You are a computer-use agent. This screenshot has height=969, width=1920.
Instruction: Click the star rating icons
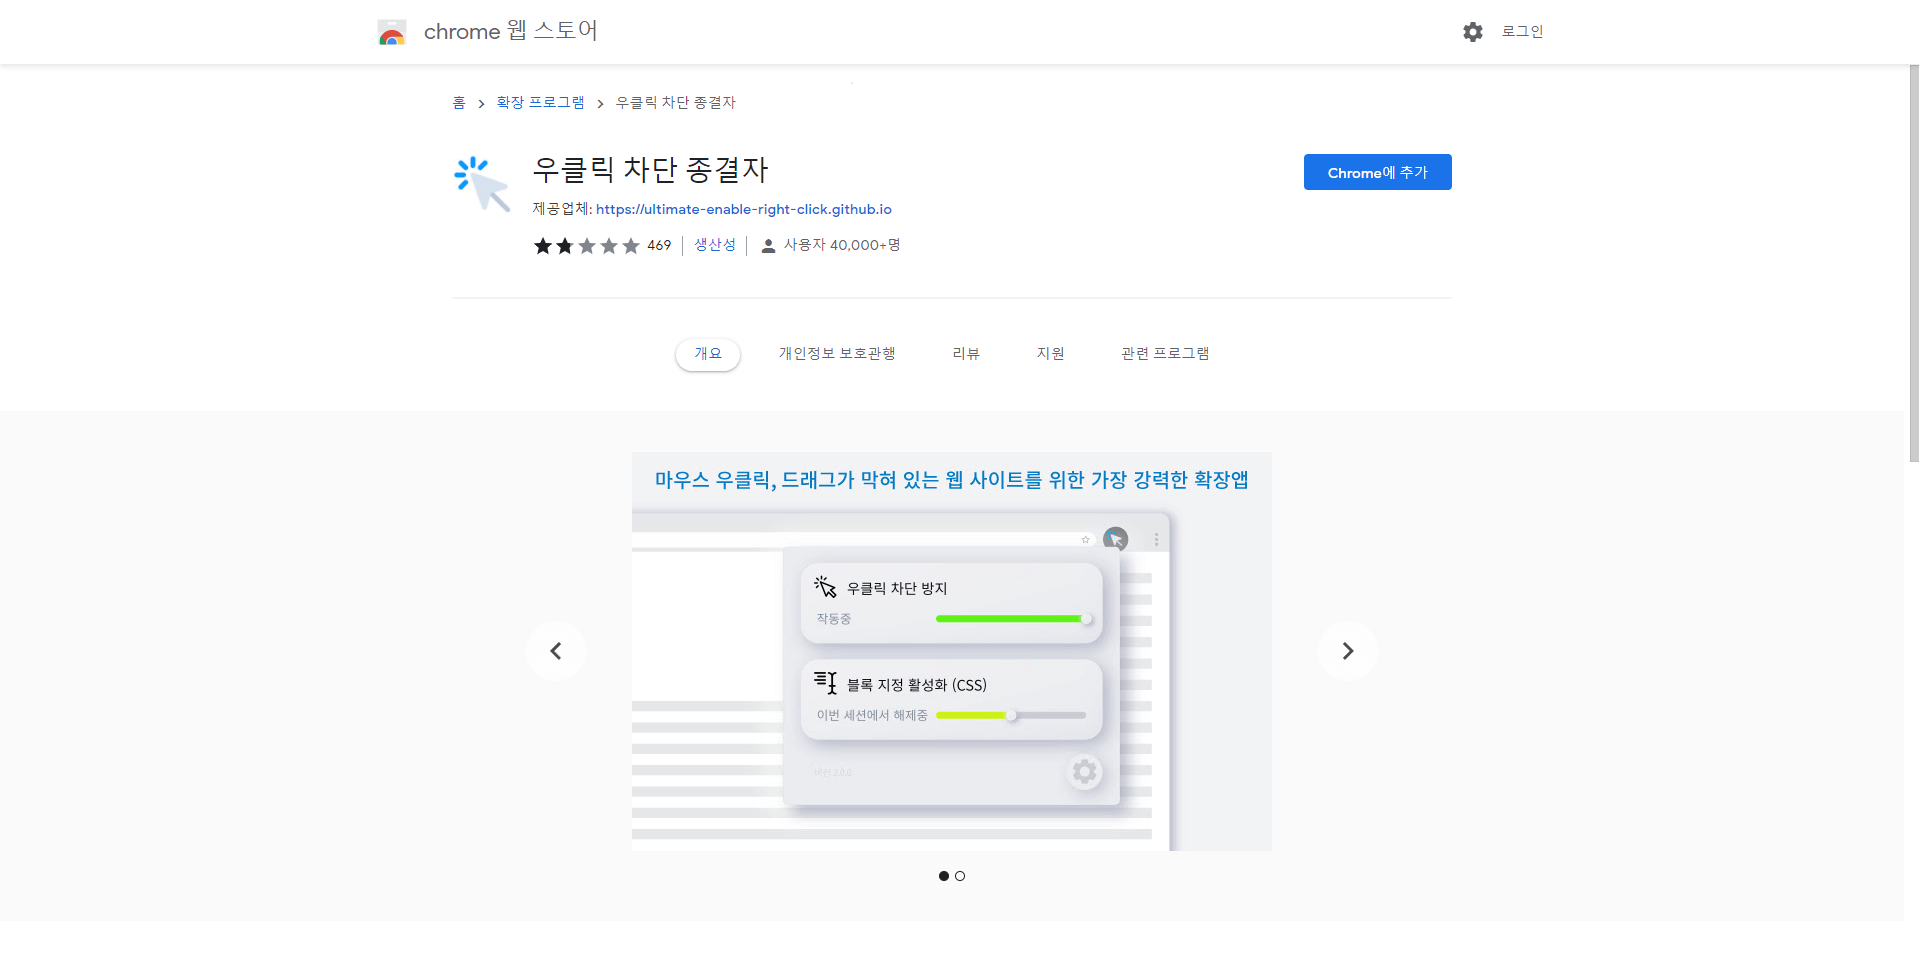coord(586,246)
